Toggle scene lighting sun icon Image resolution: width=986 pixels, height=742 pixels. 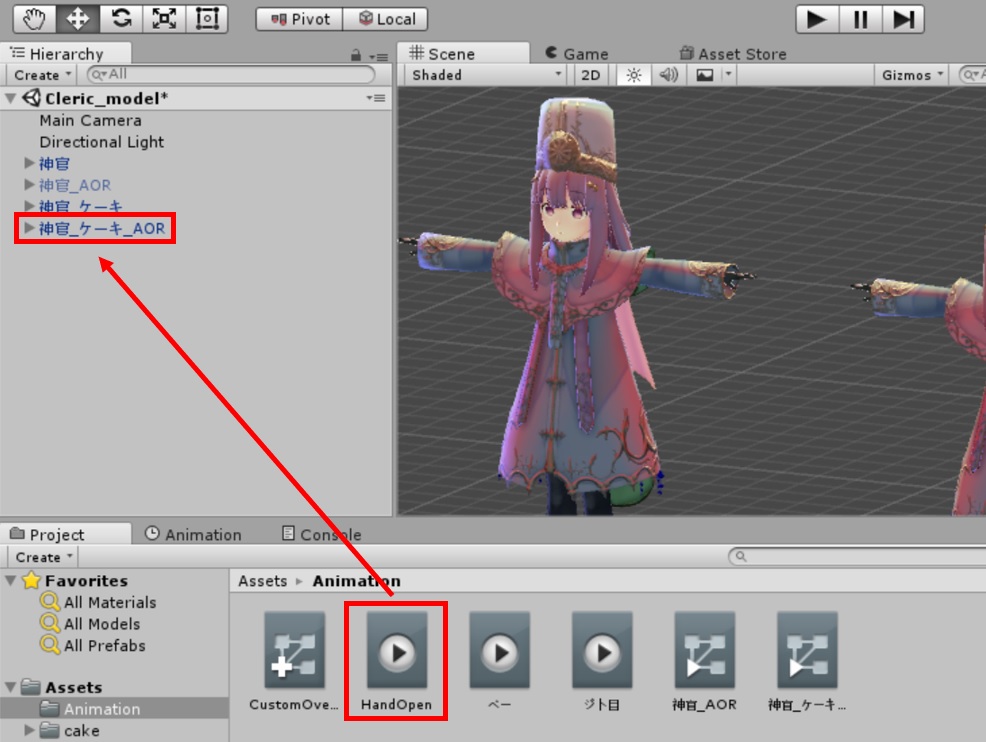point(633,75)
